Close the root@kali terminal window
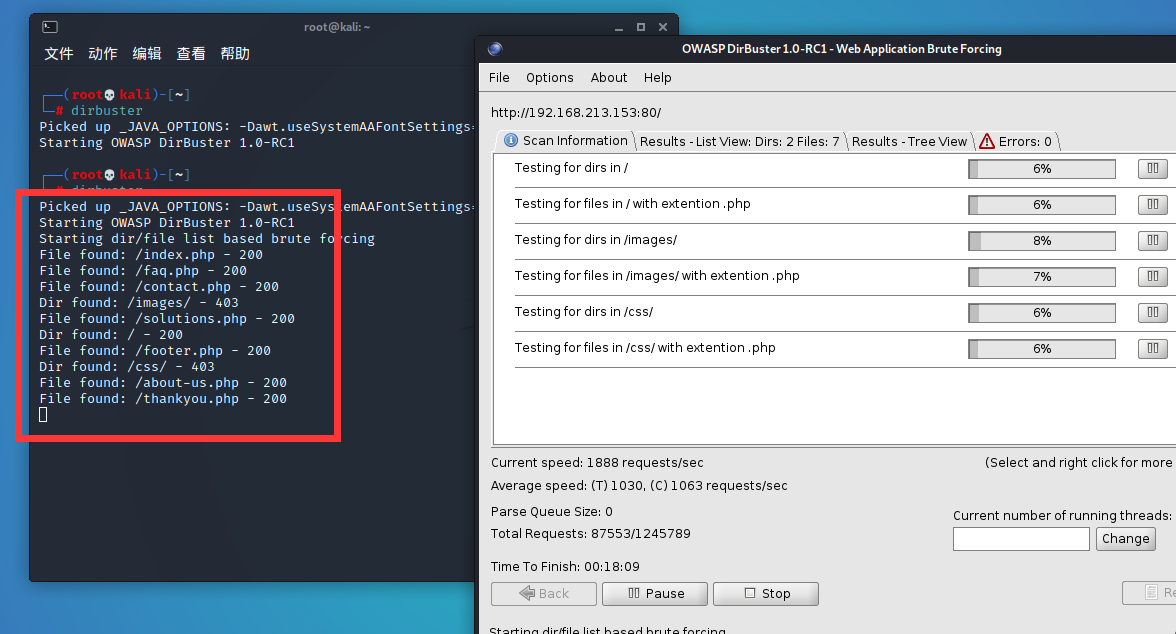 pos(663,27)
